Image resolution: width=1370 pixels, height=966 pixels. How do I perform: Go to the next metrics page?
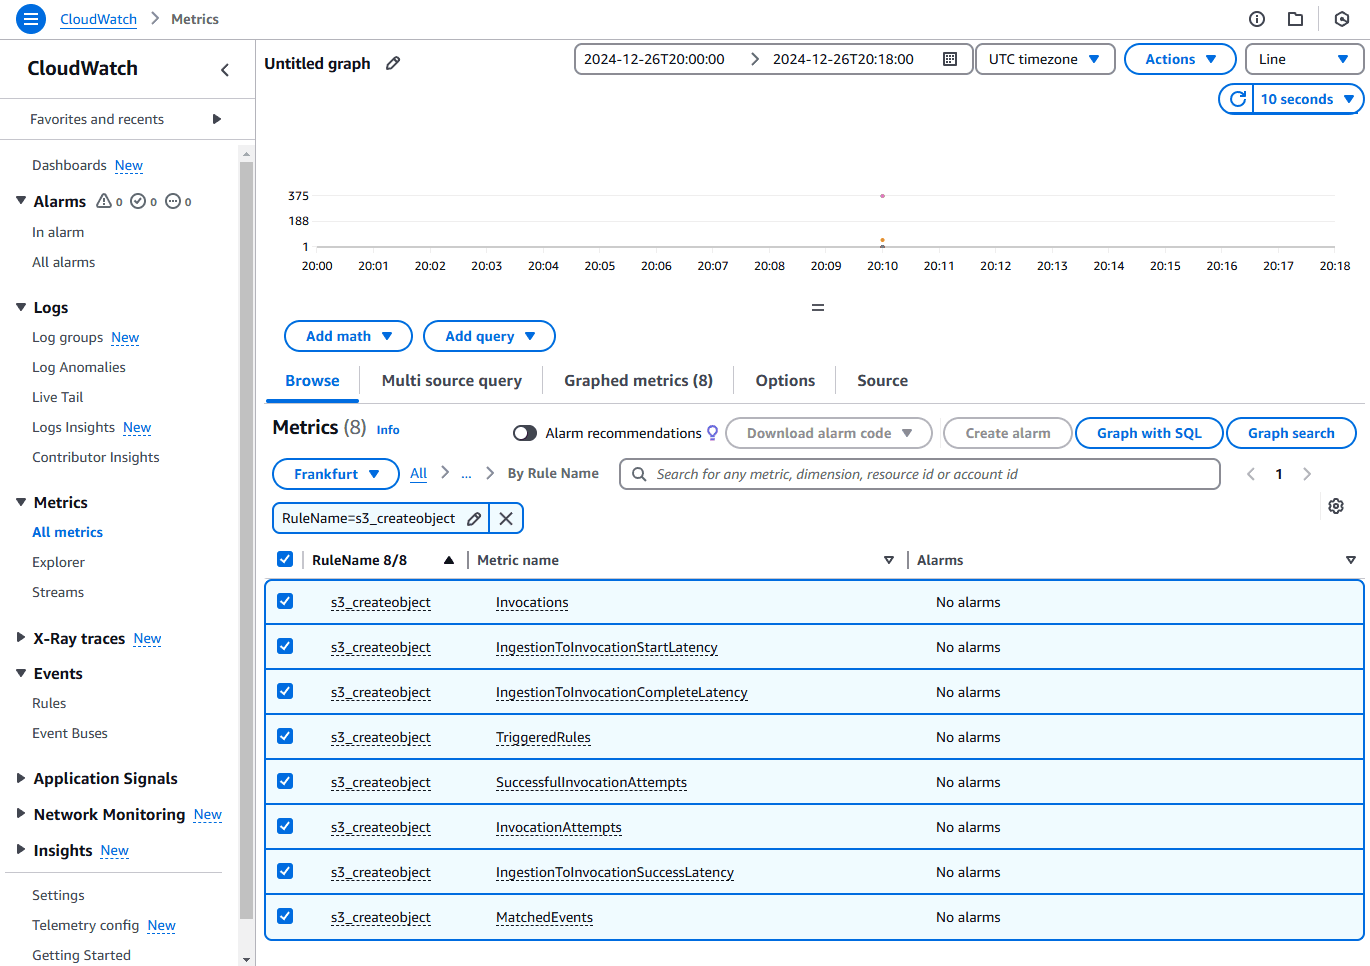point(1307,474)
